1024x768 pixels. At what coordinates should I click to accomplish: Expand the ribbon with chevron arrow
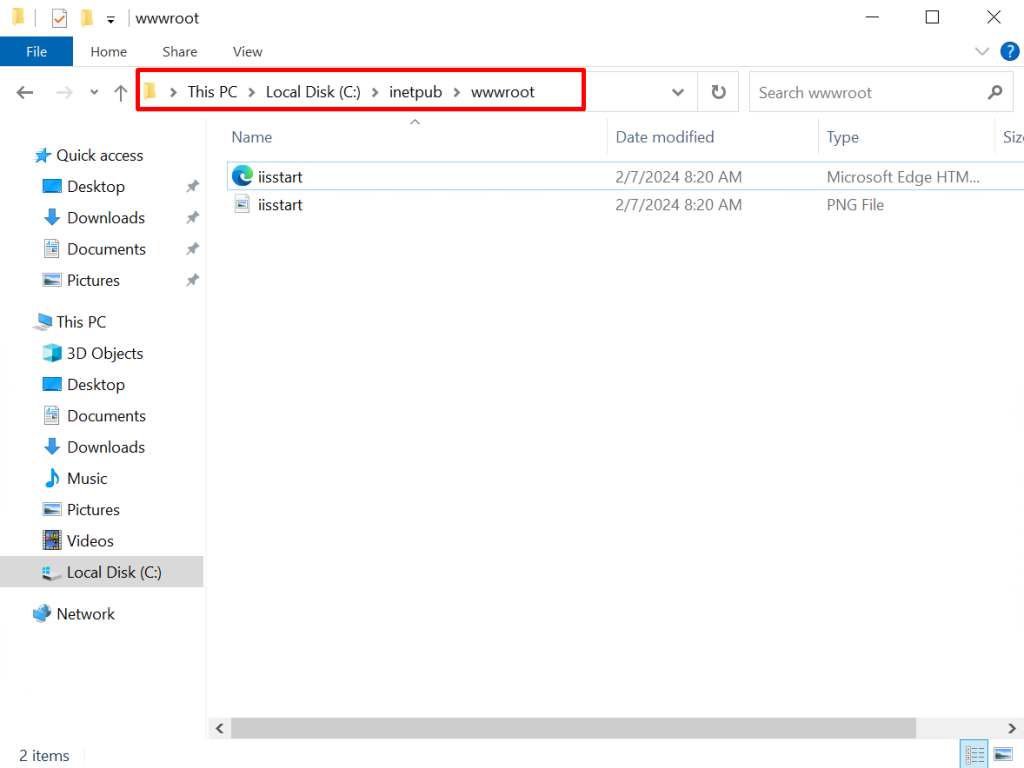(981, 51)
